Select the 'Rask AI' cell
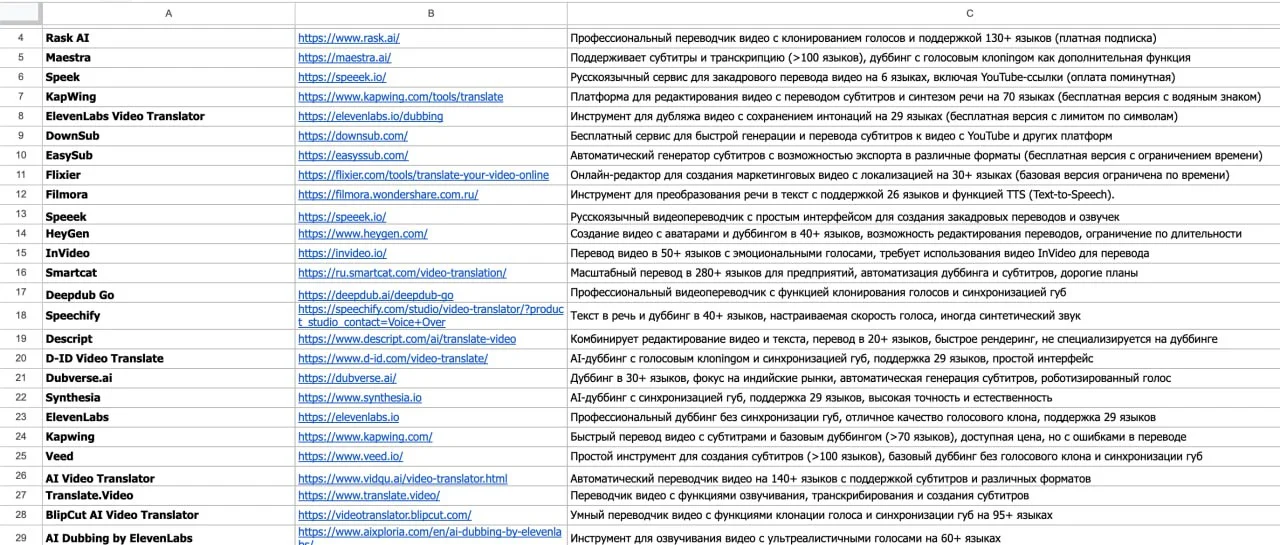This screenshot has height=545, width=1280. click(168, 38)
